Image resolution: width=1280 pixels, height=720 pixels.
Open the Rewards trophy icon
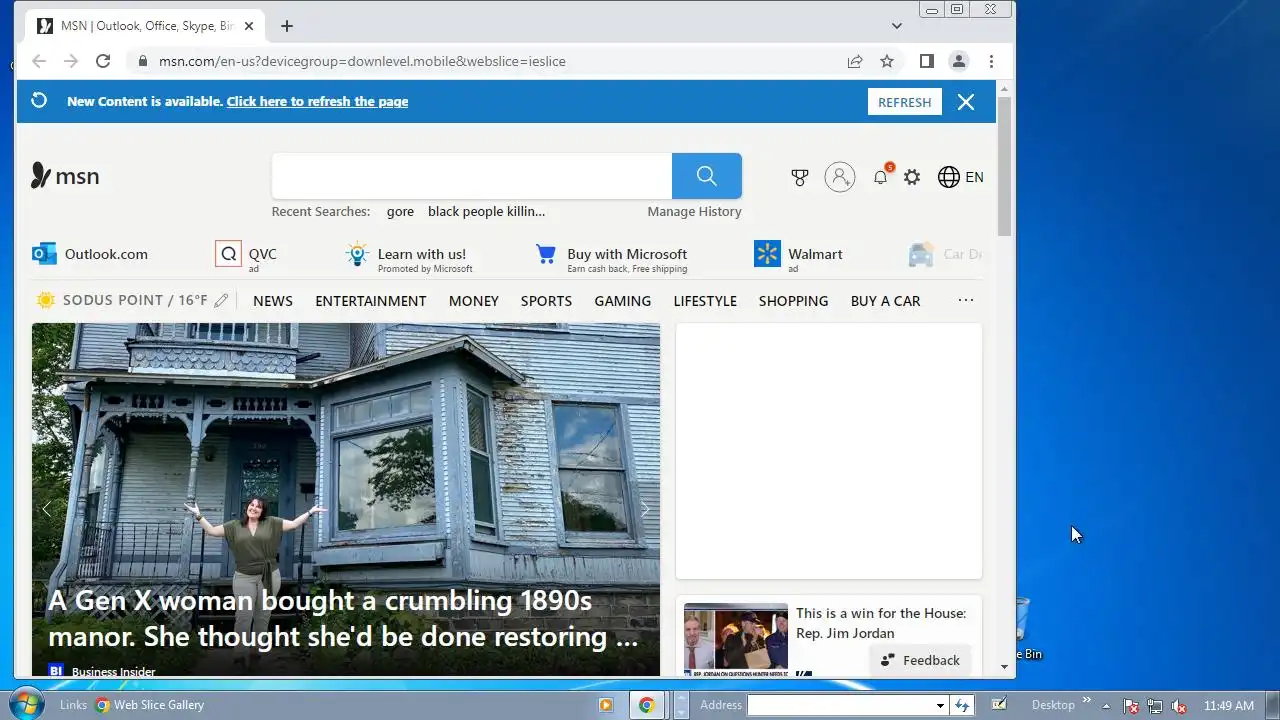[x=800, y=177]
